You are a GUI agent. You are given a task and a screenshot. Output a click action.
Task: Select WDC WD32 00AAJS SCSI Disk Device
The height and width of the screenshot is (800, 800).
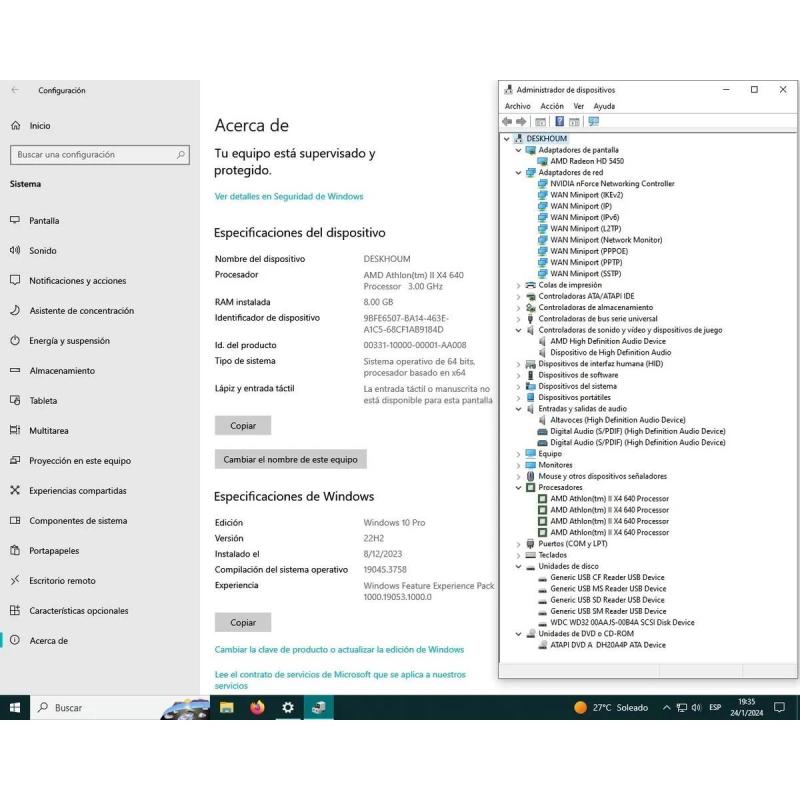[622, 622]
